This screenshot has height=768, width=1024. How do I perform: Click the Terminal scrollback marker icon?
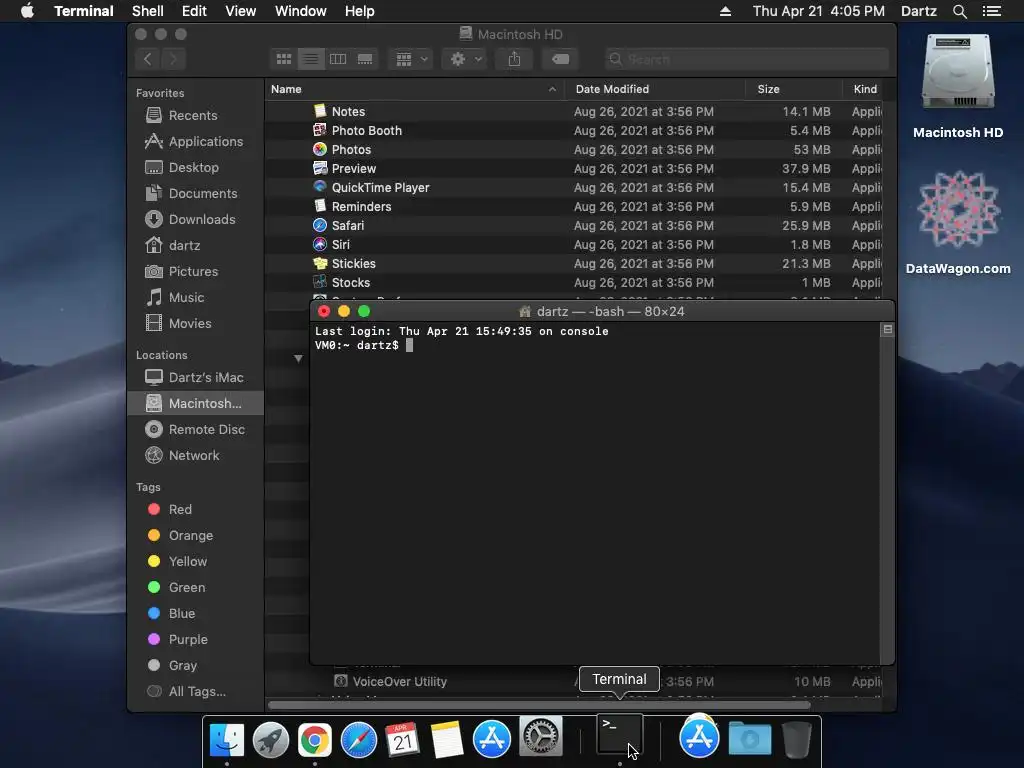[887, 330]
